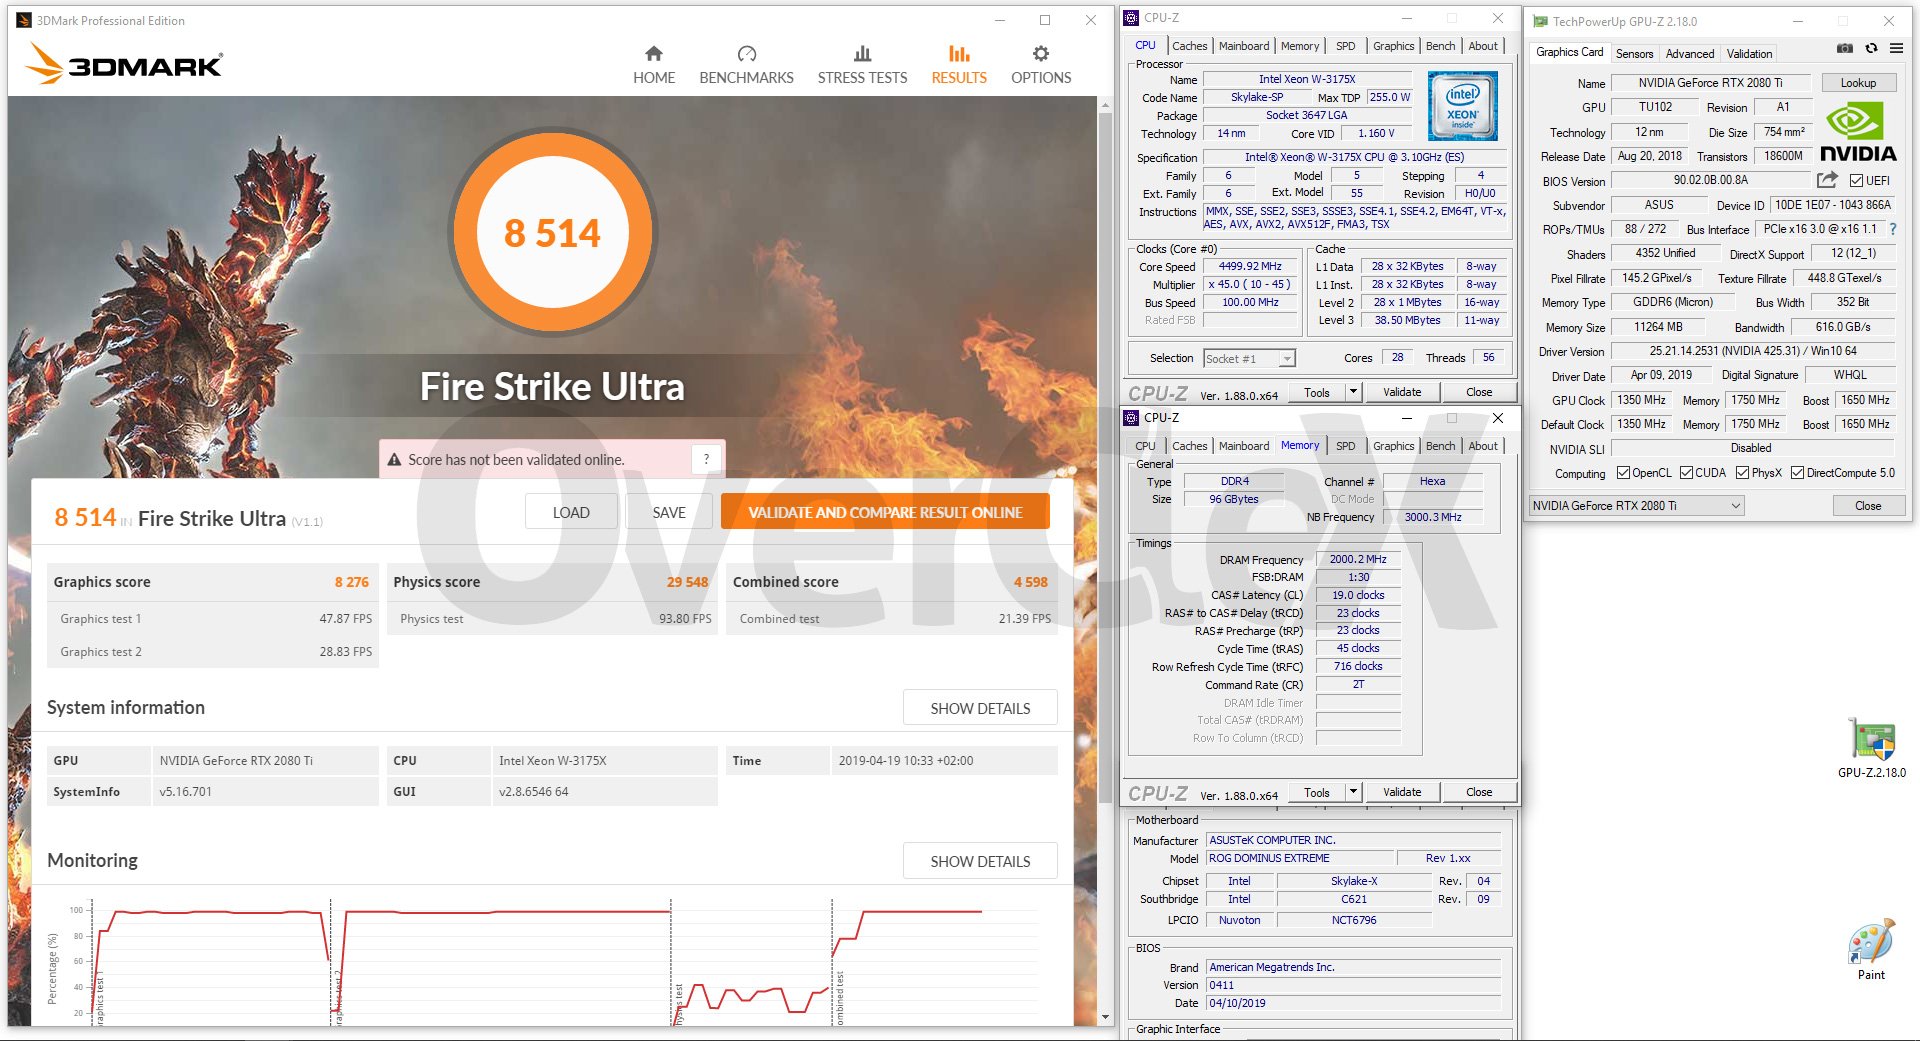Viewport: 1920px width, 1041px height.
Task: Click Tools button in Memory CPU-Z window
Action: [1317, 792]
